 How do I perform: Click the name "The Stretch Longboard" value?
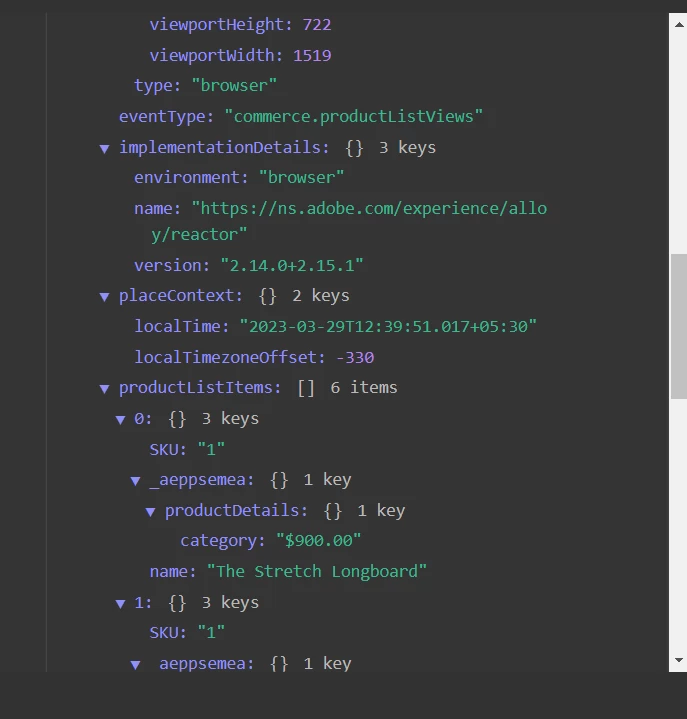(317, 571)
